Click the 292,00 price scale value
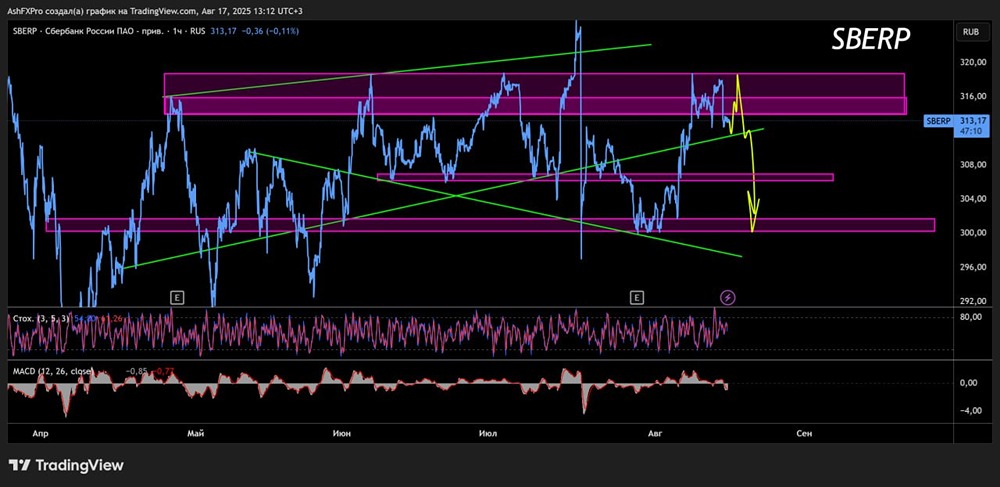Image resolution: width=1000 pixels, height=487 pixels. tap(973, 301)
